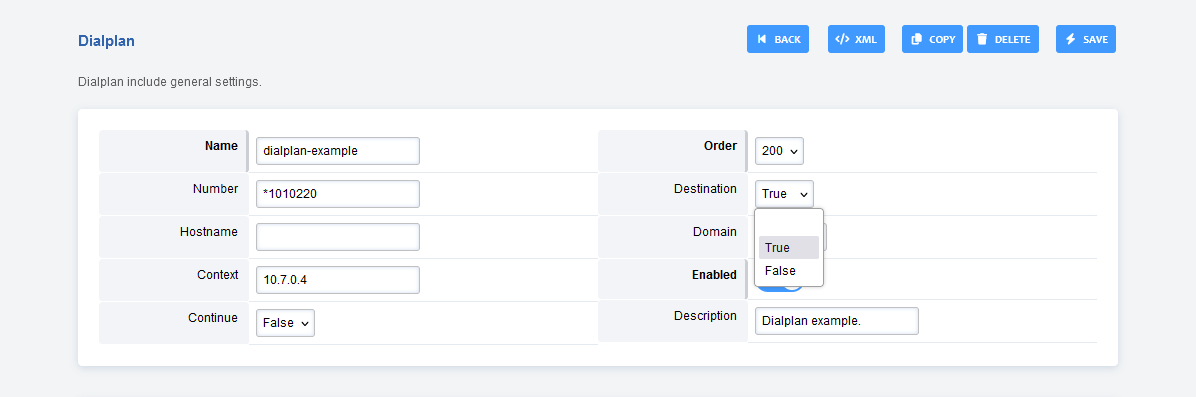Screen dimensions: 1196x397
Task: Click the SAVE button label
Action: click(x=1095, y=39)
